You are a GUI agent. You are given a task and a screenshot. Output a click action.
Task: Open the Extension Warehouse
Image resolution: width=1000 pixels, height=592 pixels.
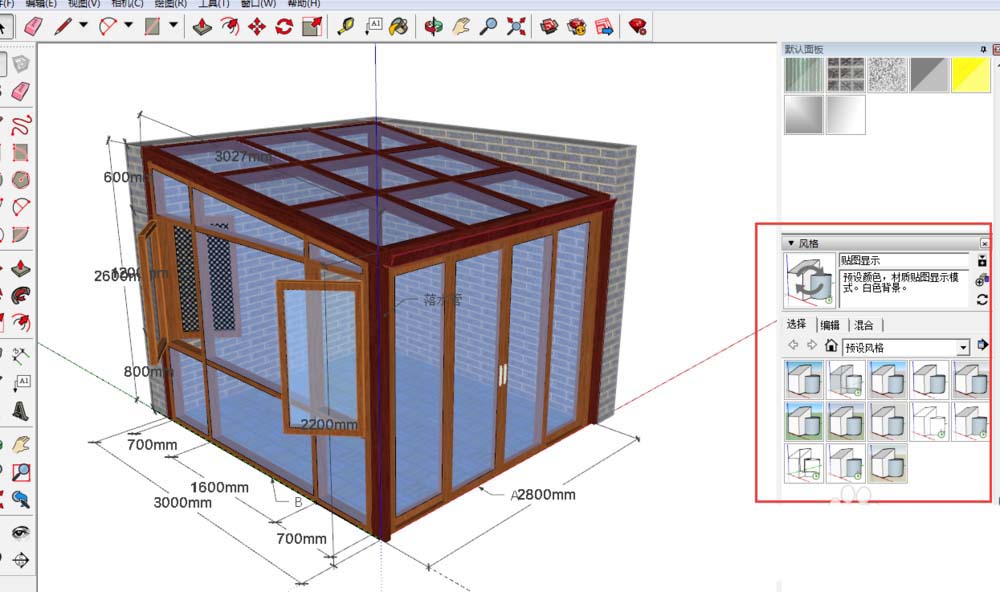click(x=577, y=26)
